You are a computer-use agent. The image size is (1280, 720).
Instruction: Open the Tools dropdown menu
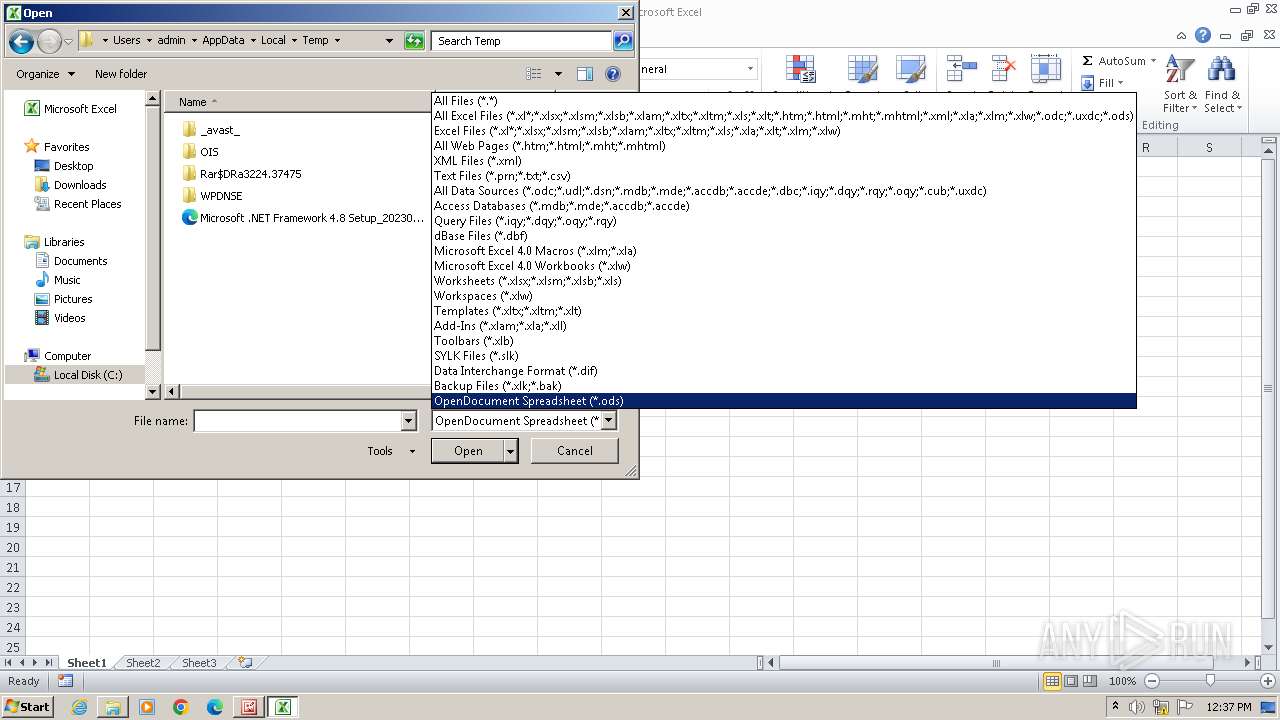(x=391, y=451)
